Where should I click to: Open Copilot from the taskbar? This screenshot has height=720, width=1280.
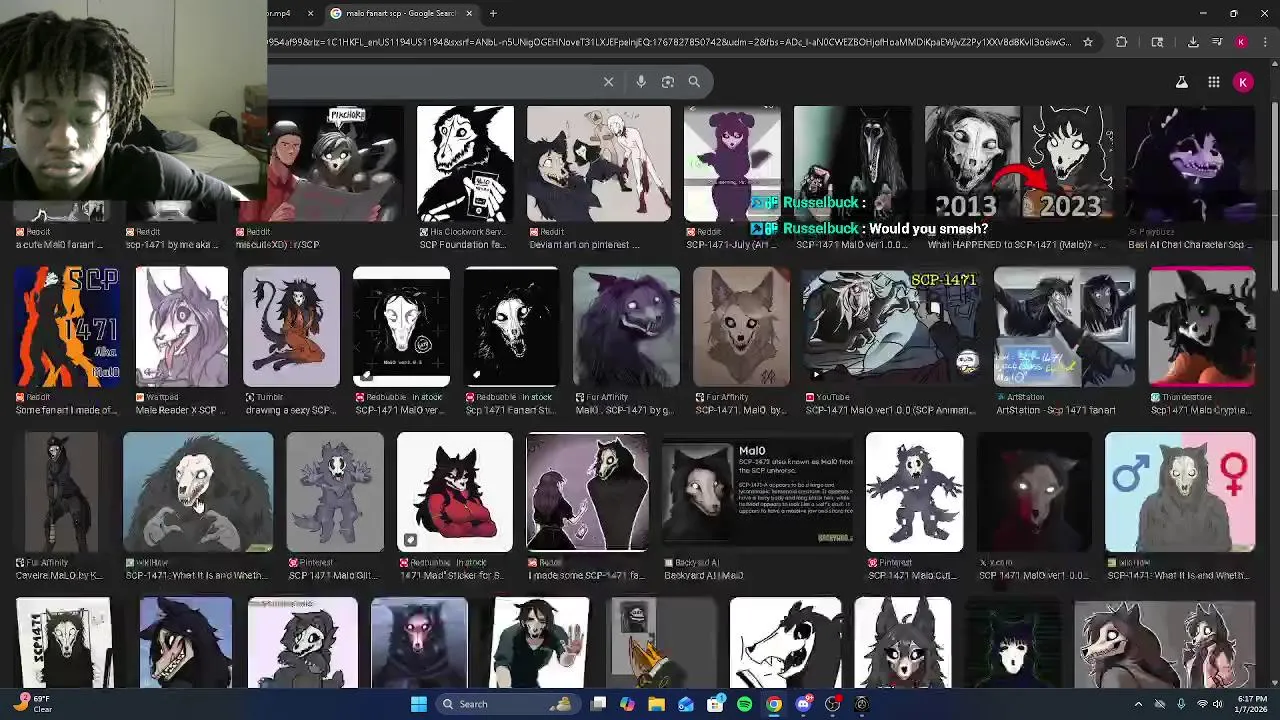[x=627, y=704]
